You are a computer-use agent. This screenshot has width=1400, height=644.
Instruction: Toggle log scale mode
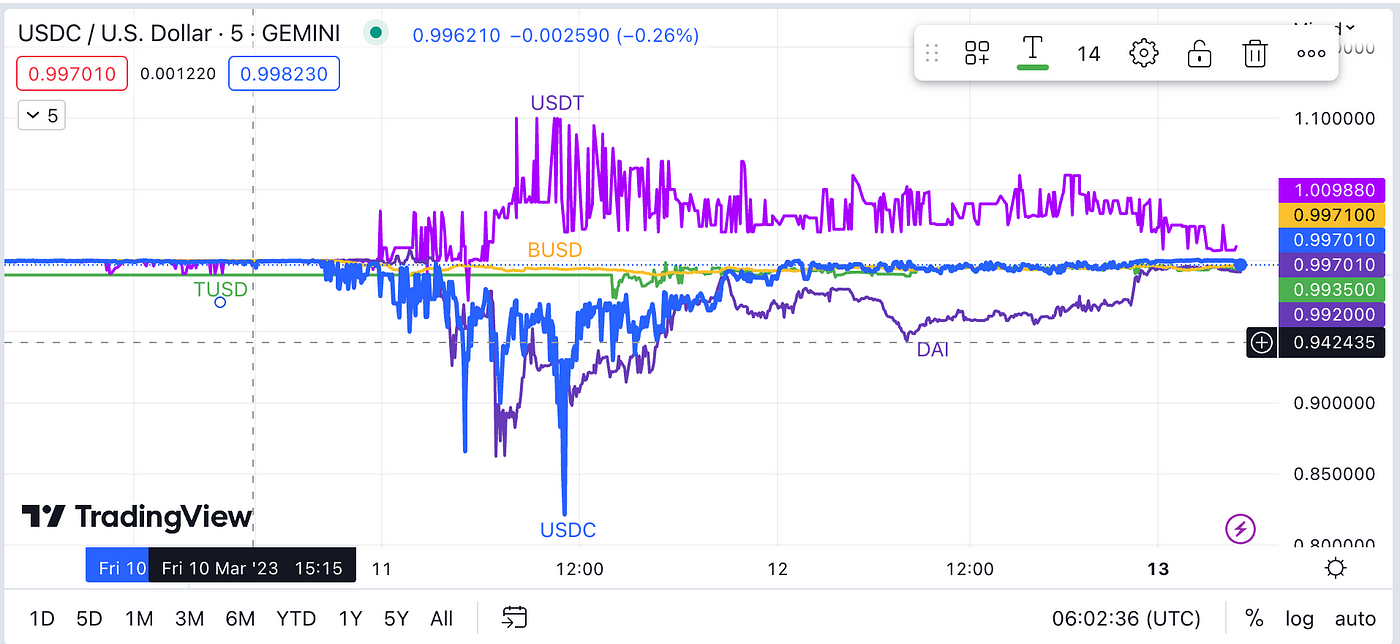(x=1299, y=618)
